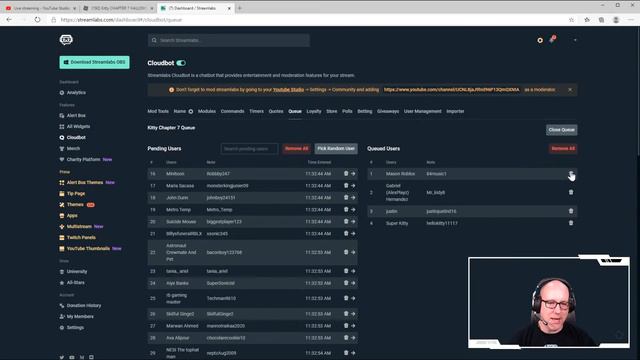Bookmark this page with star icon
Screen dimensions: 640x360
tap(571, 20)
